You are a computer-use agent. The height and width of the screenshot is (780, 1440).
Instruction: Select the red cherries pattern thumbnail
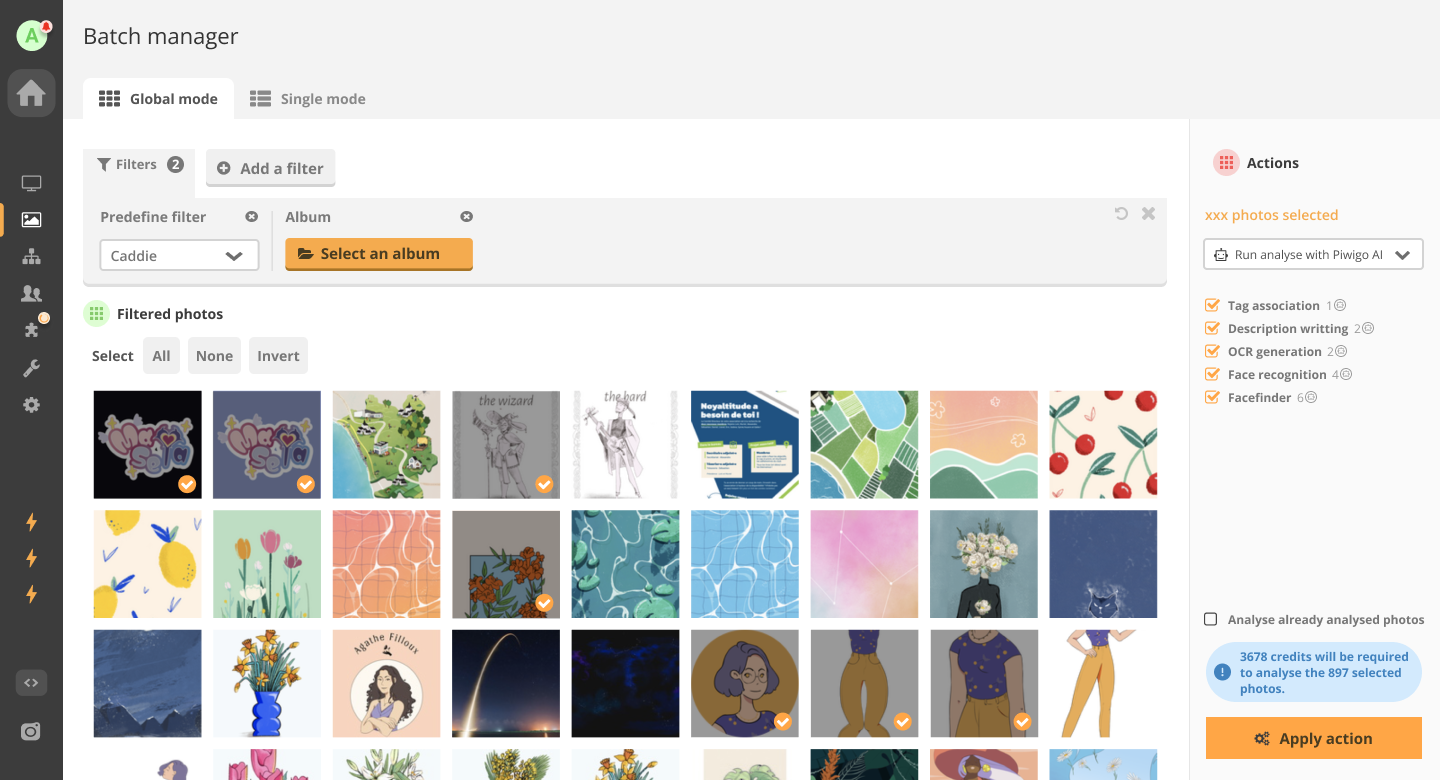1103,444
